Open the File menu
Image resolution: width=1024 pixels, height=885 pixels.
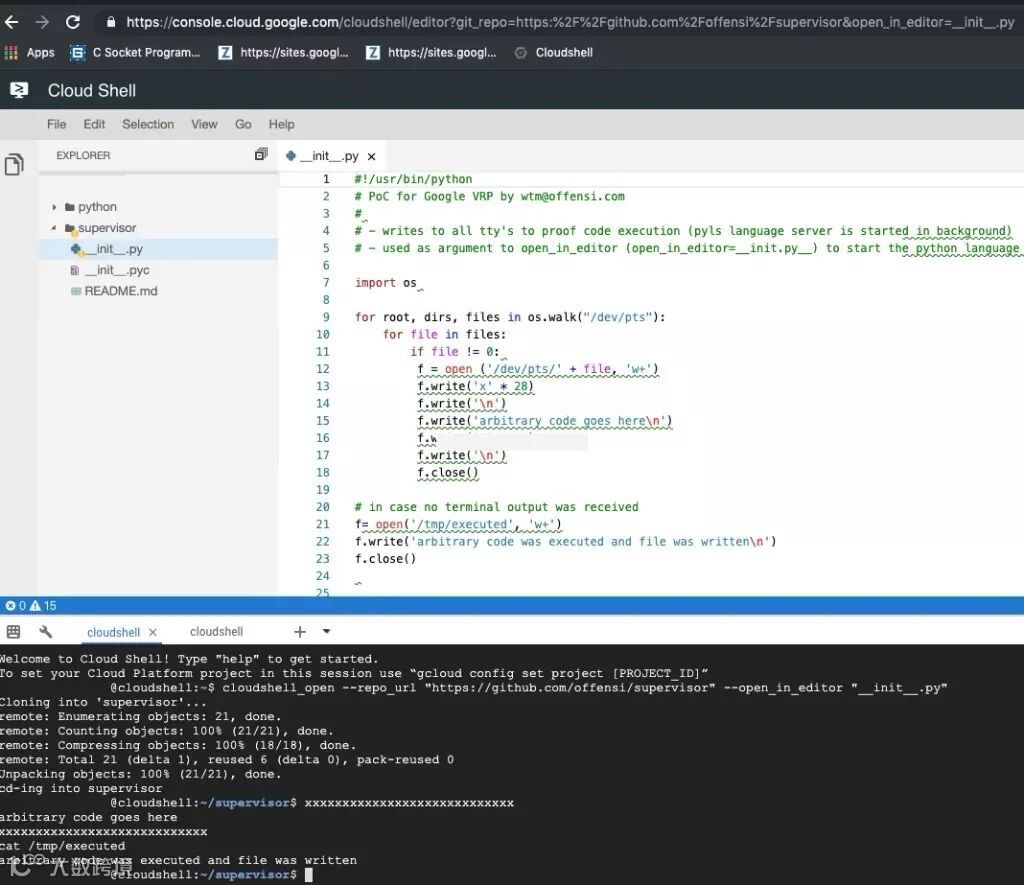(56, 124)
